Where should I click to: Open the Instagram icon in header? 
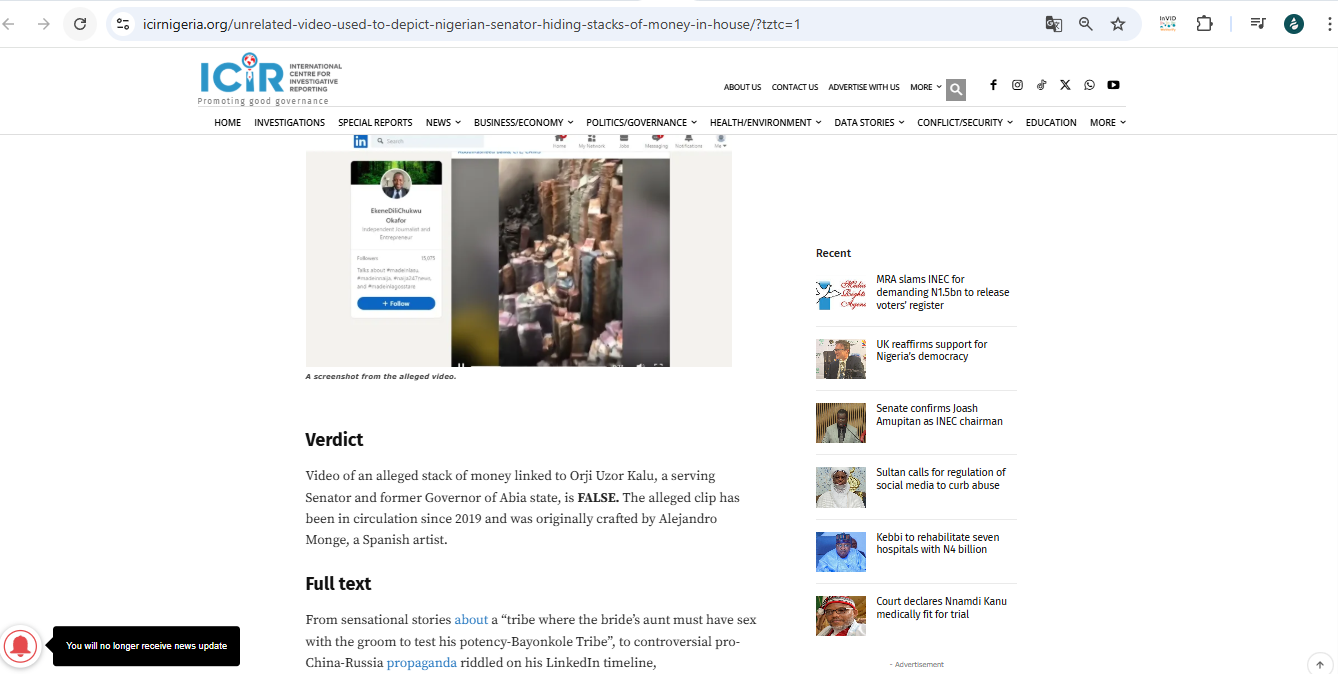(x=1017, y=85)
